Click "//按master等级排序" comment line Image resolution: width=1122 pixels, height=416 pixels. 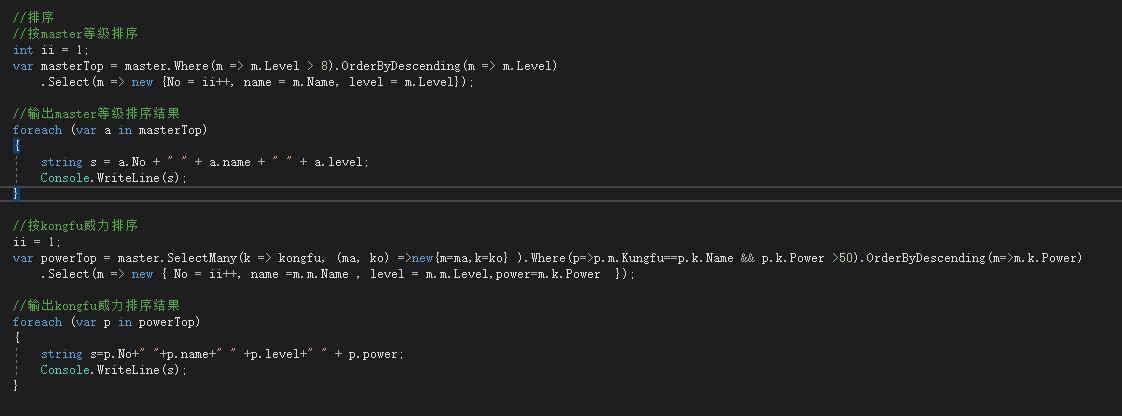click(72, 34)
